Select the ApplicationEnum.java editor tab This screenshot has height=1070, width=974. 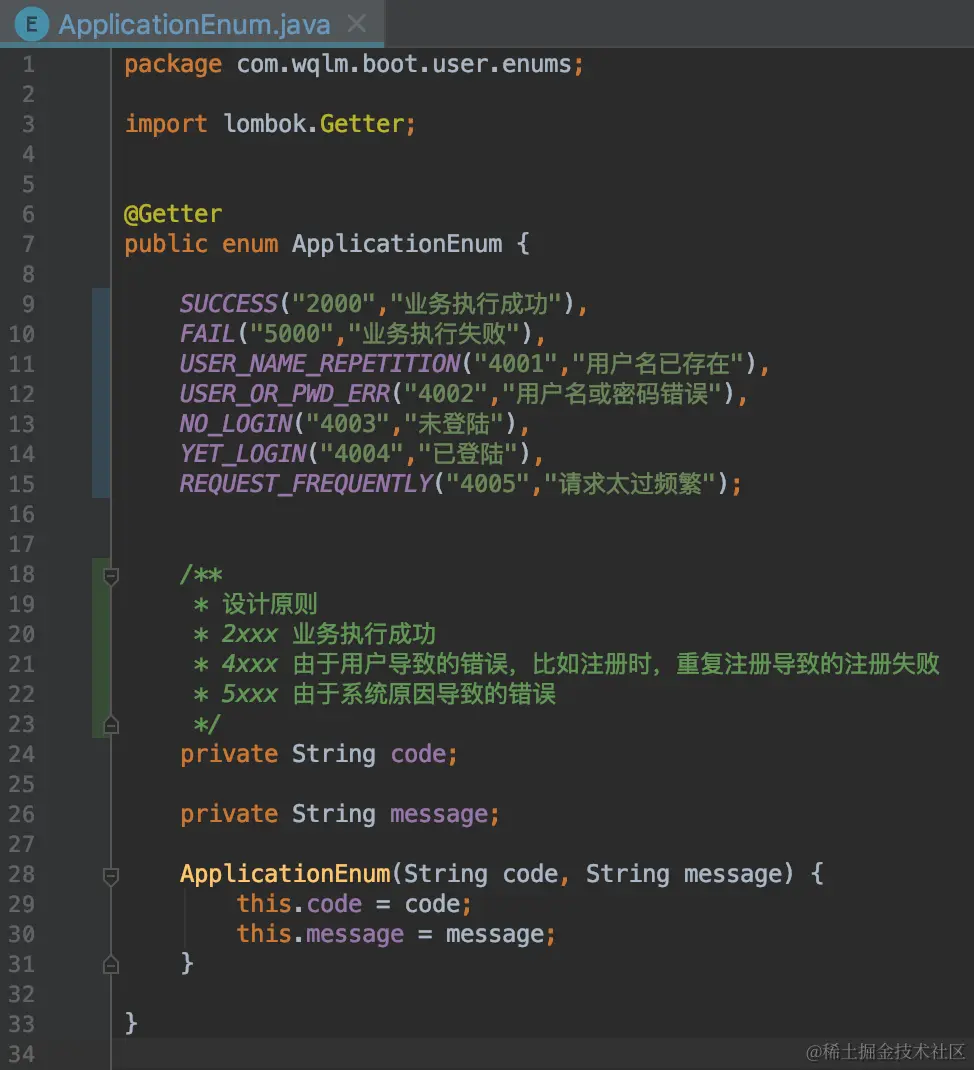[194, 25]
